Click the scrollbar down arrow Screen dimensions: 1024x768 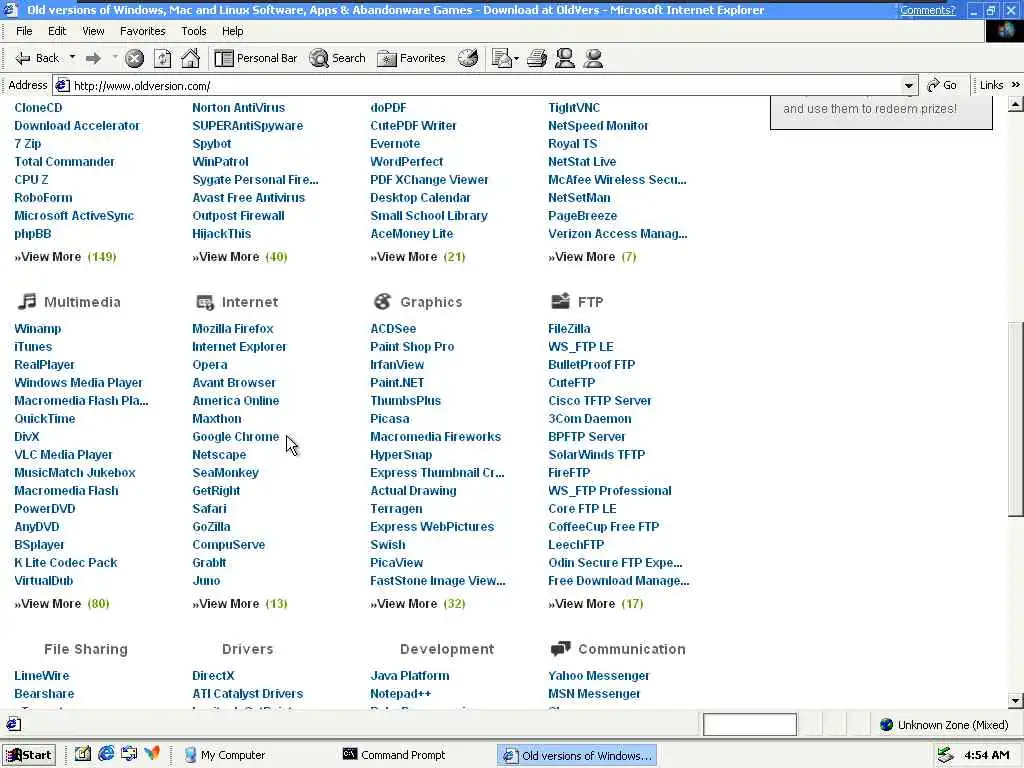(1016, 701)
